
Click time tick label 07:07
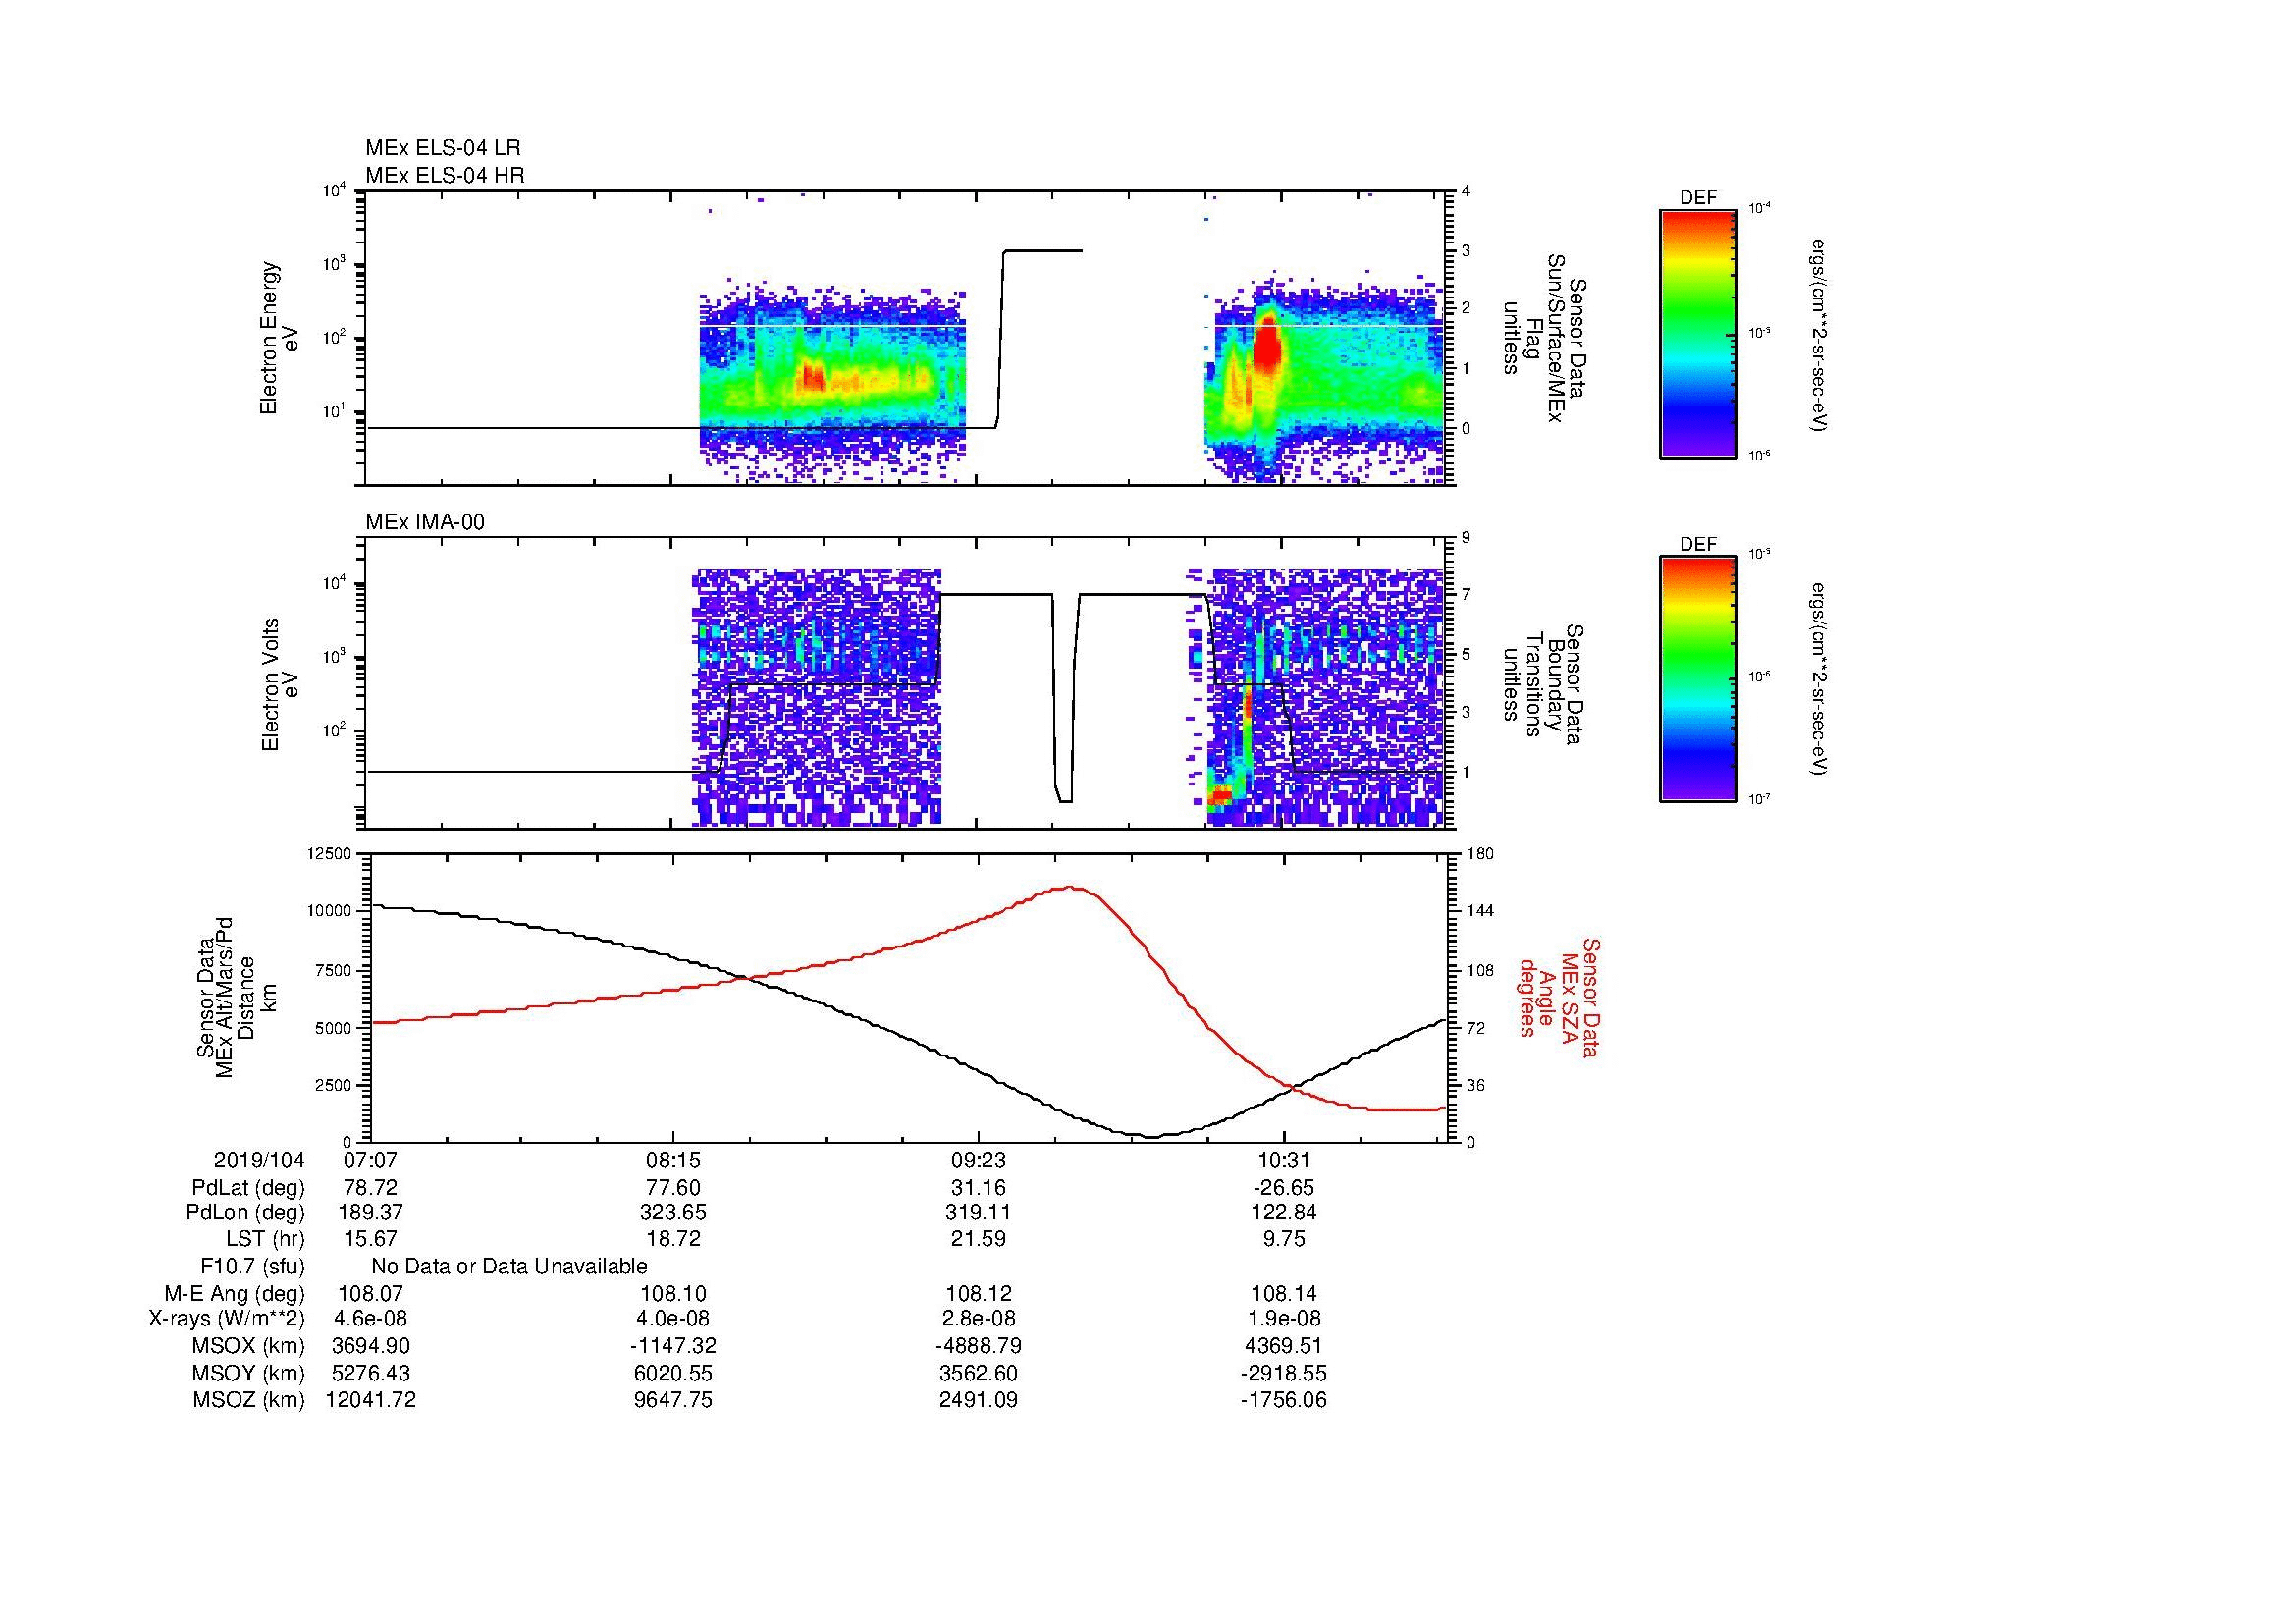(x=370, y=1161)
